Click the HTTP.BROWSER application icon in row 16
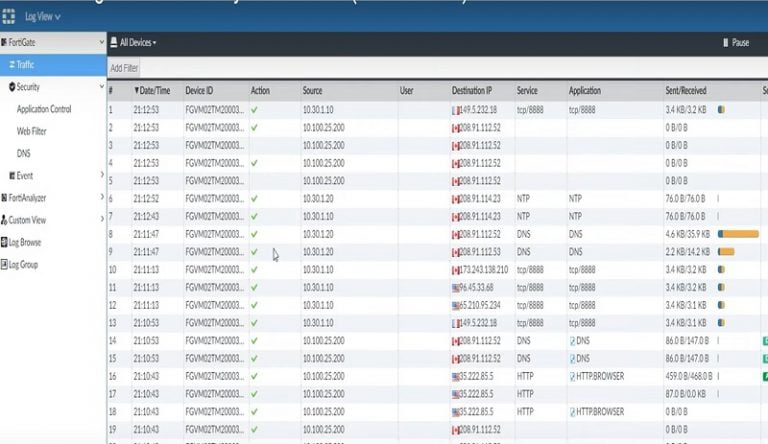Screen dimensions: 768x444 click(x=573, y=377)
